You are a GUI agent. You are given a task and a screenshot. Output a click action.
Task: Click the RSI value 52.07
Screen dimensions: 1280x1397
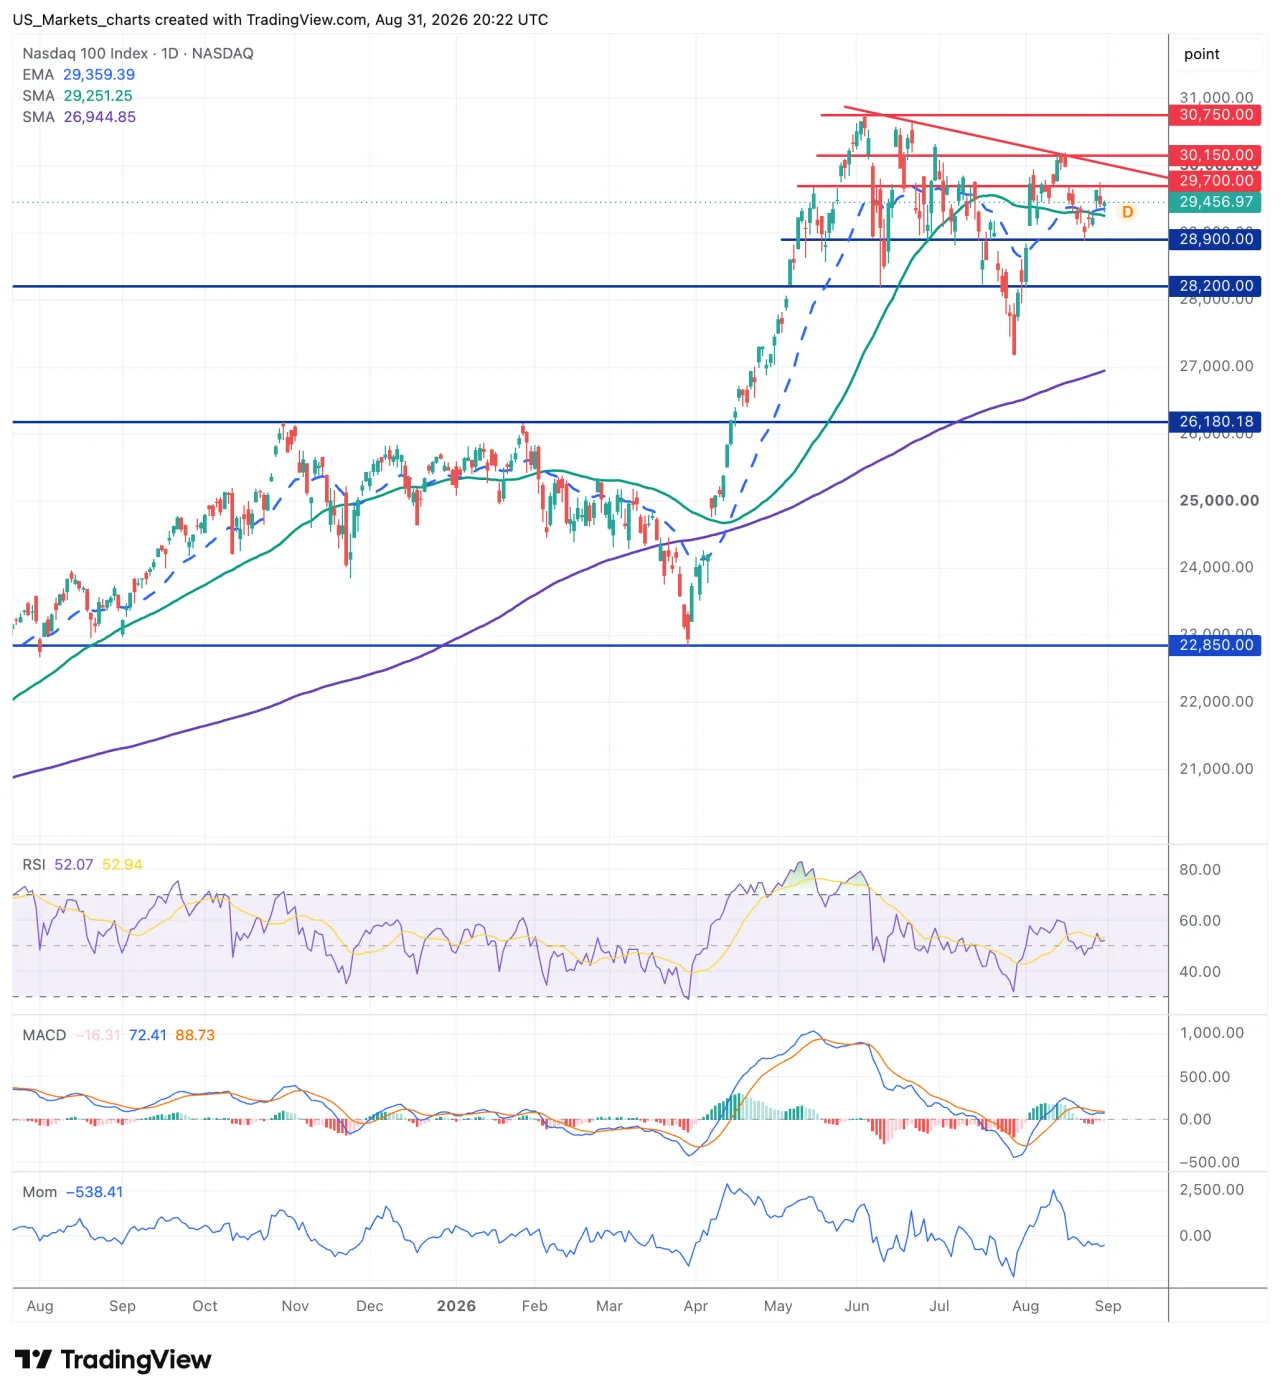pos(74,864)
